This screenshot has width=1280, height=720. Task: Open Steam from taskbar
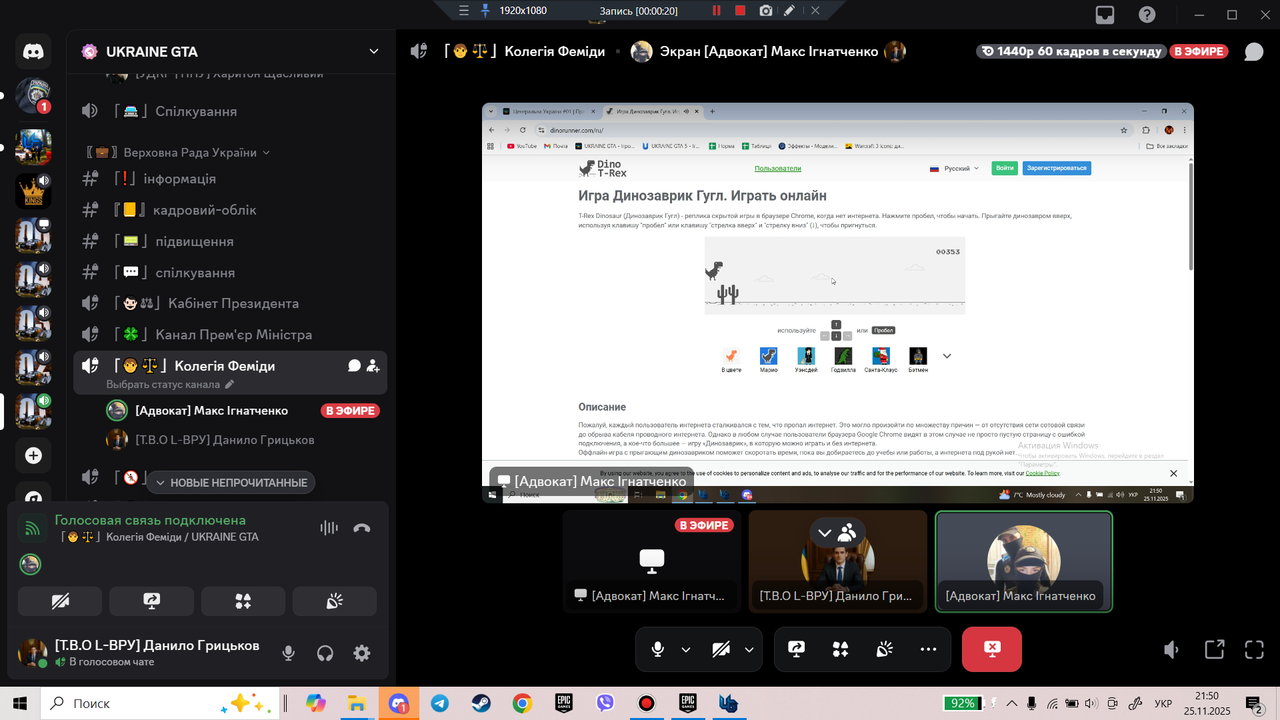pyautogui.click(x=481, y=704)
